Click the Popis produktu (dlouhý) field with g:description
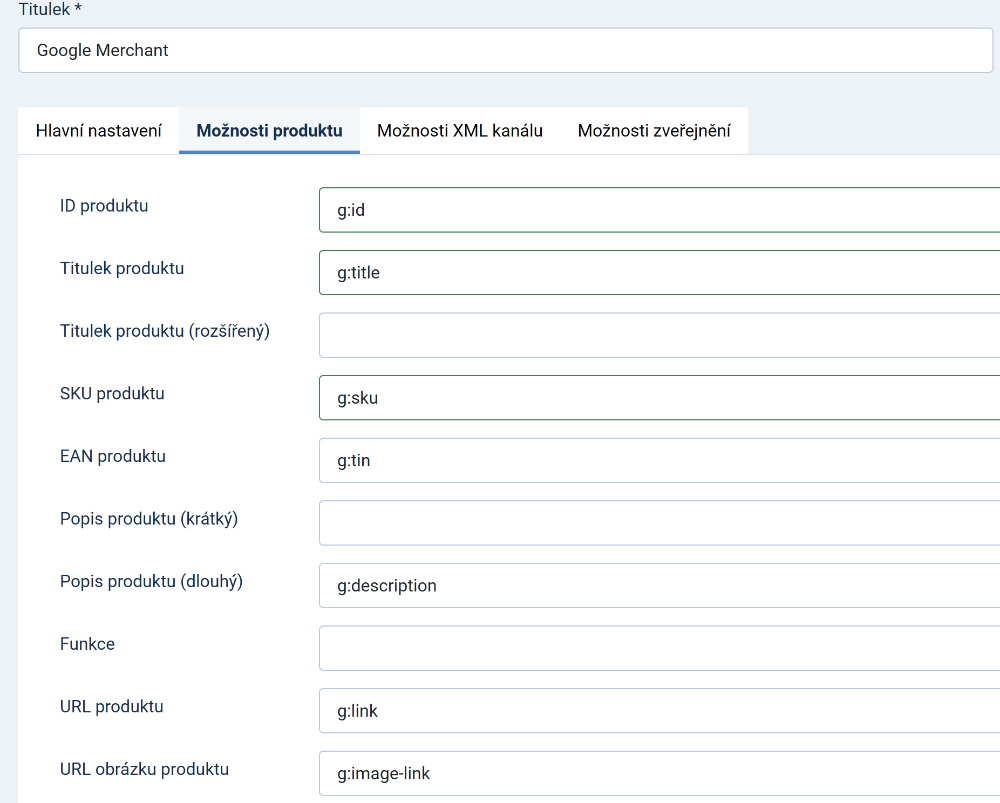 coord(658,585)
